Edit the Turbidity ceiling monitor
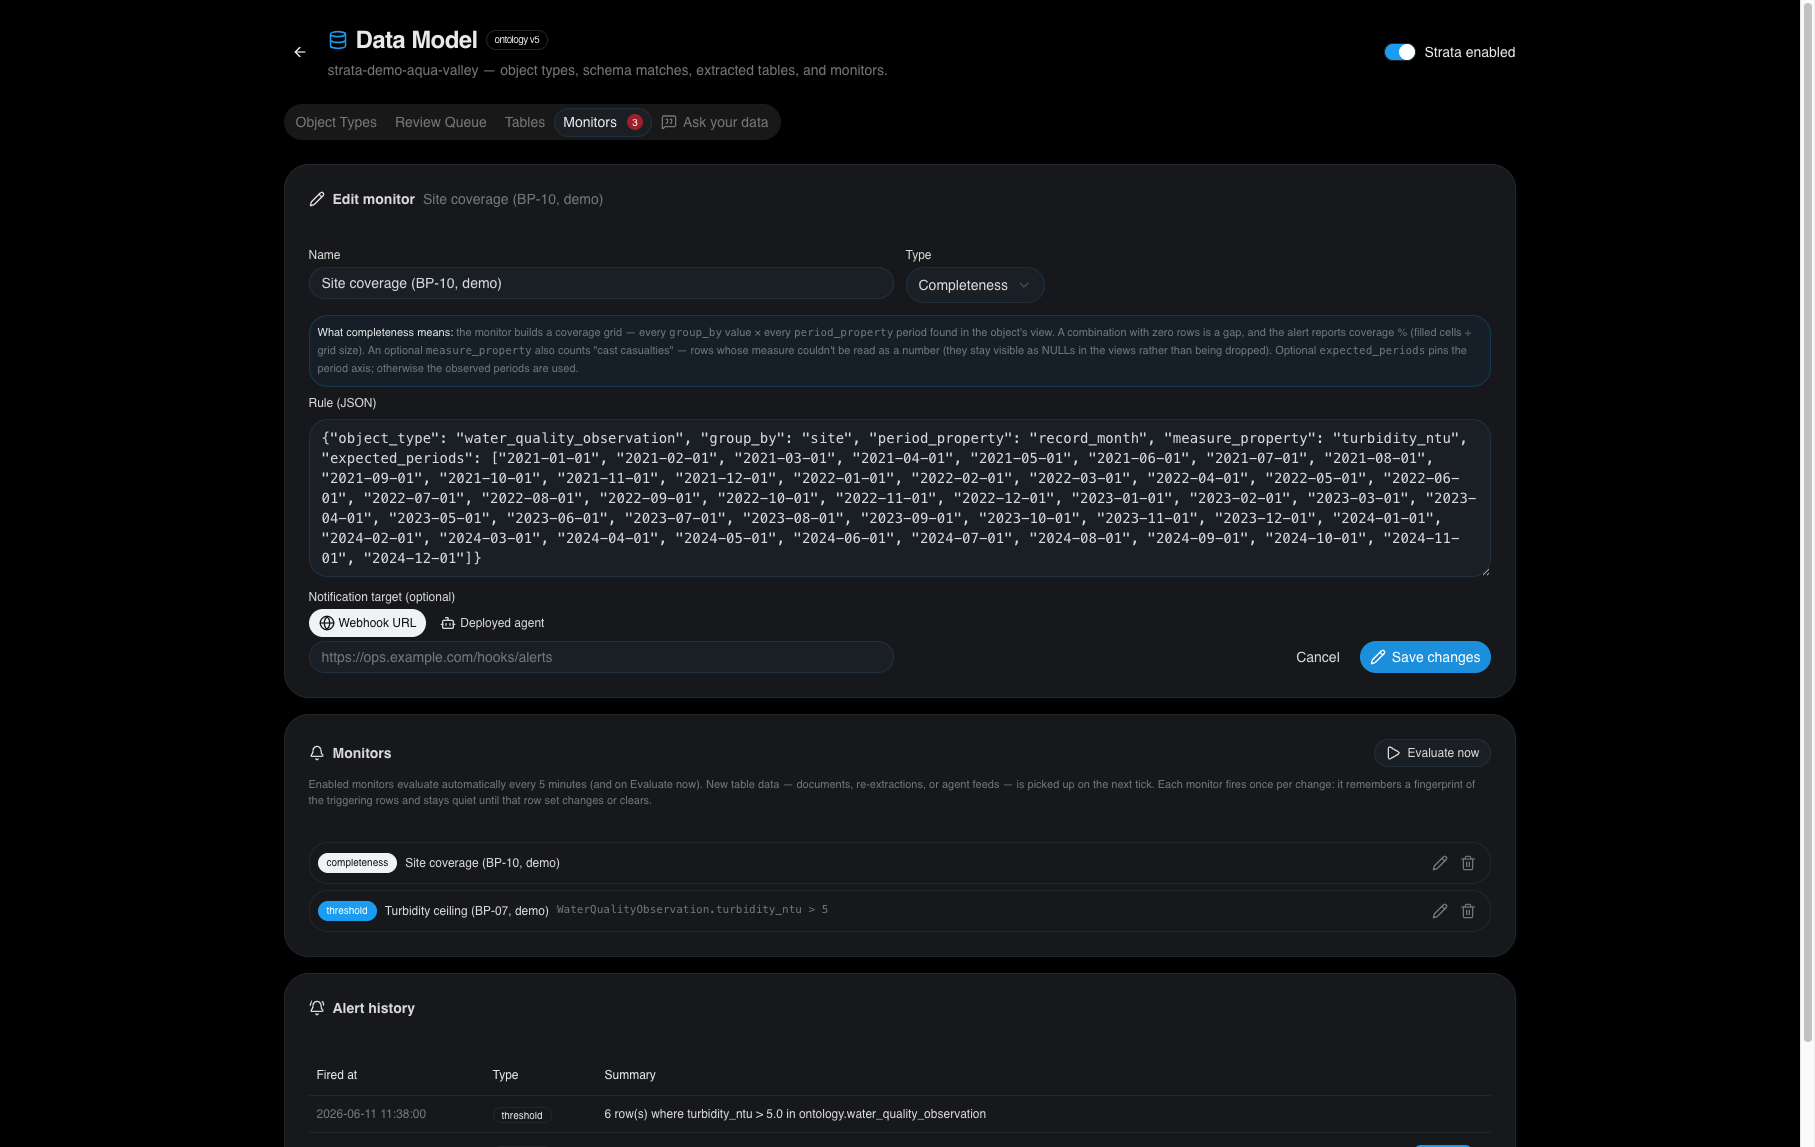This screenshot has width=1815, height=1147. click(x=1440, y=911)
